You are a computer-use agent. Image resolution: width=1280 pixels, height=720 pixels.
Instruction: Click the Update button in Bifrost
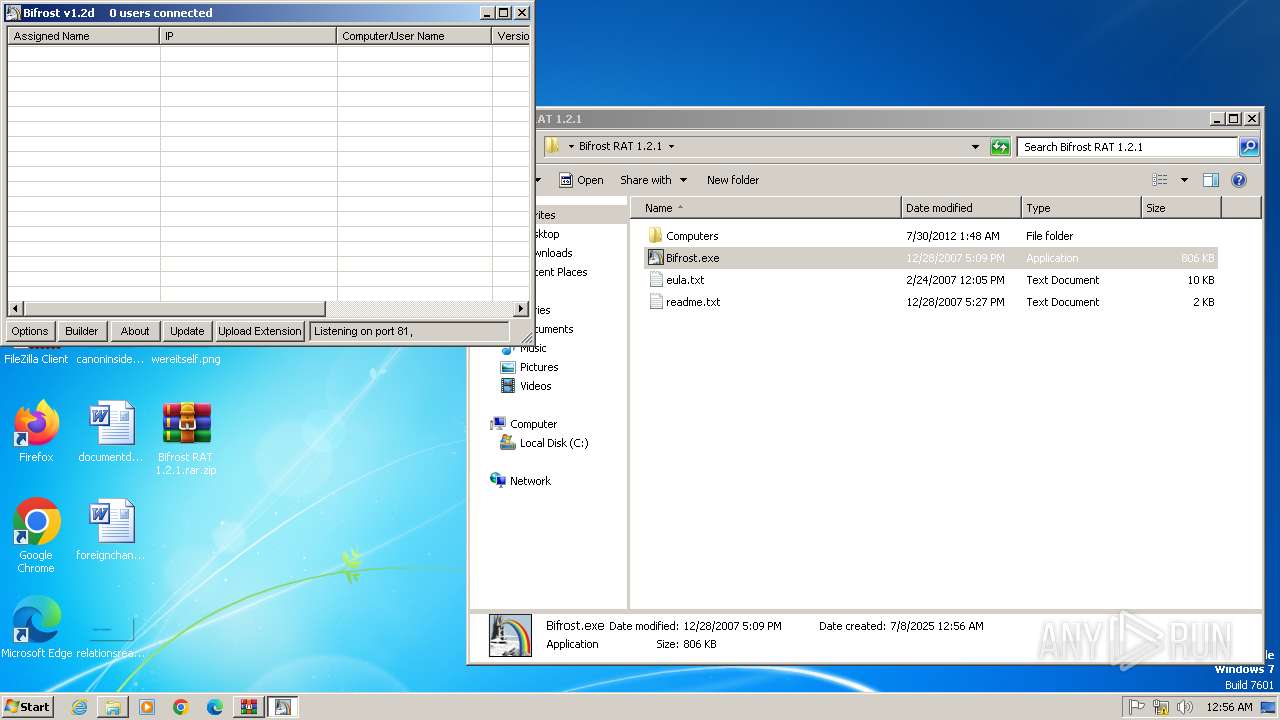(x=187, y=331)
